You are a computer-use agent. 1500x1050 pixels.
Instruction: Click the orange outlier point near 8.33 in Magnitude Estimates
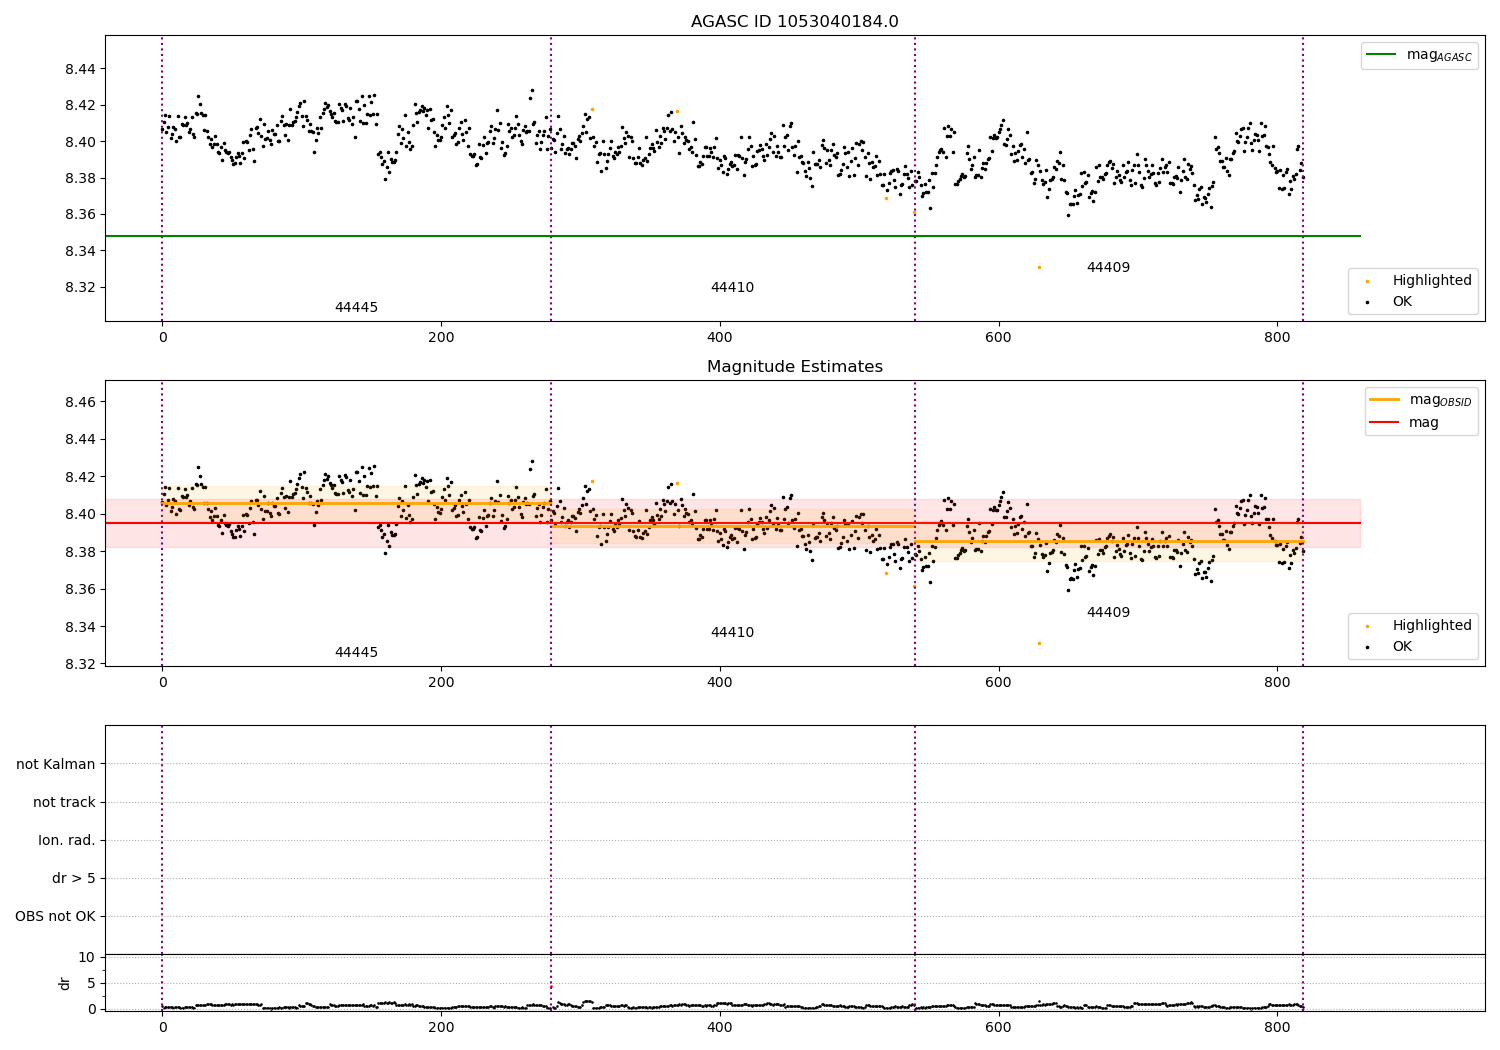pyautogui.click(x=1039, y=643)
